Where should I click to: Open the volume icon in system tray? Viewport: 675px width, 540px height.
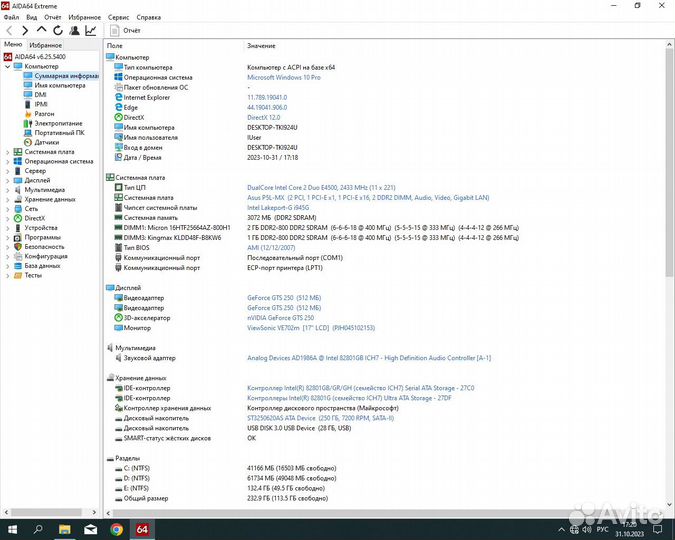pyautogui.click(x=587, y=529)
